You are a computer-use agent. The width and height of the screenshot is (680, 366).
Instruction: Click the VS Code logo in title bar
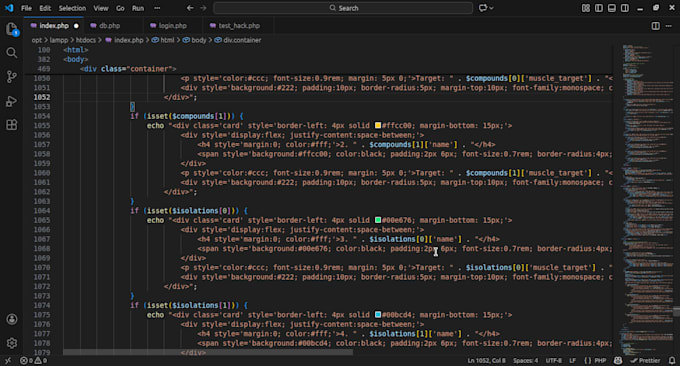(9, 8)
